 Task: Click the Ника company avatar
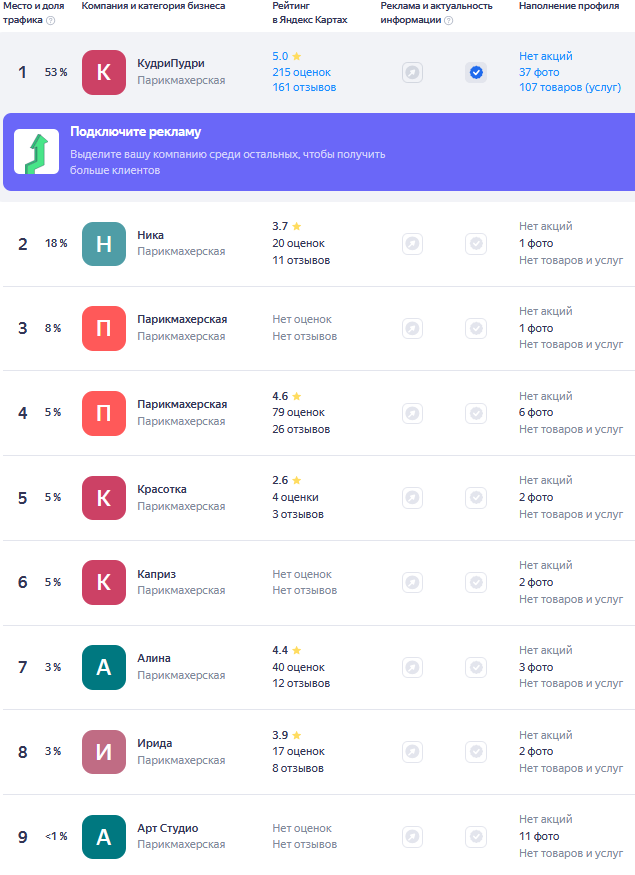(104, 244)
